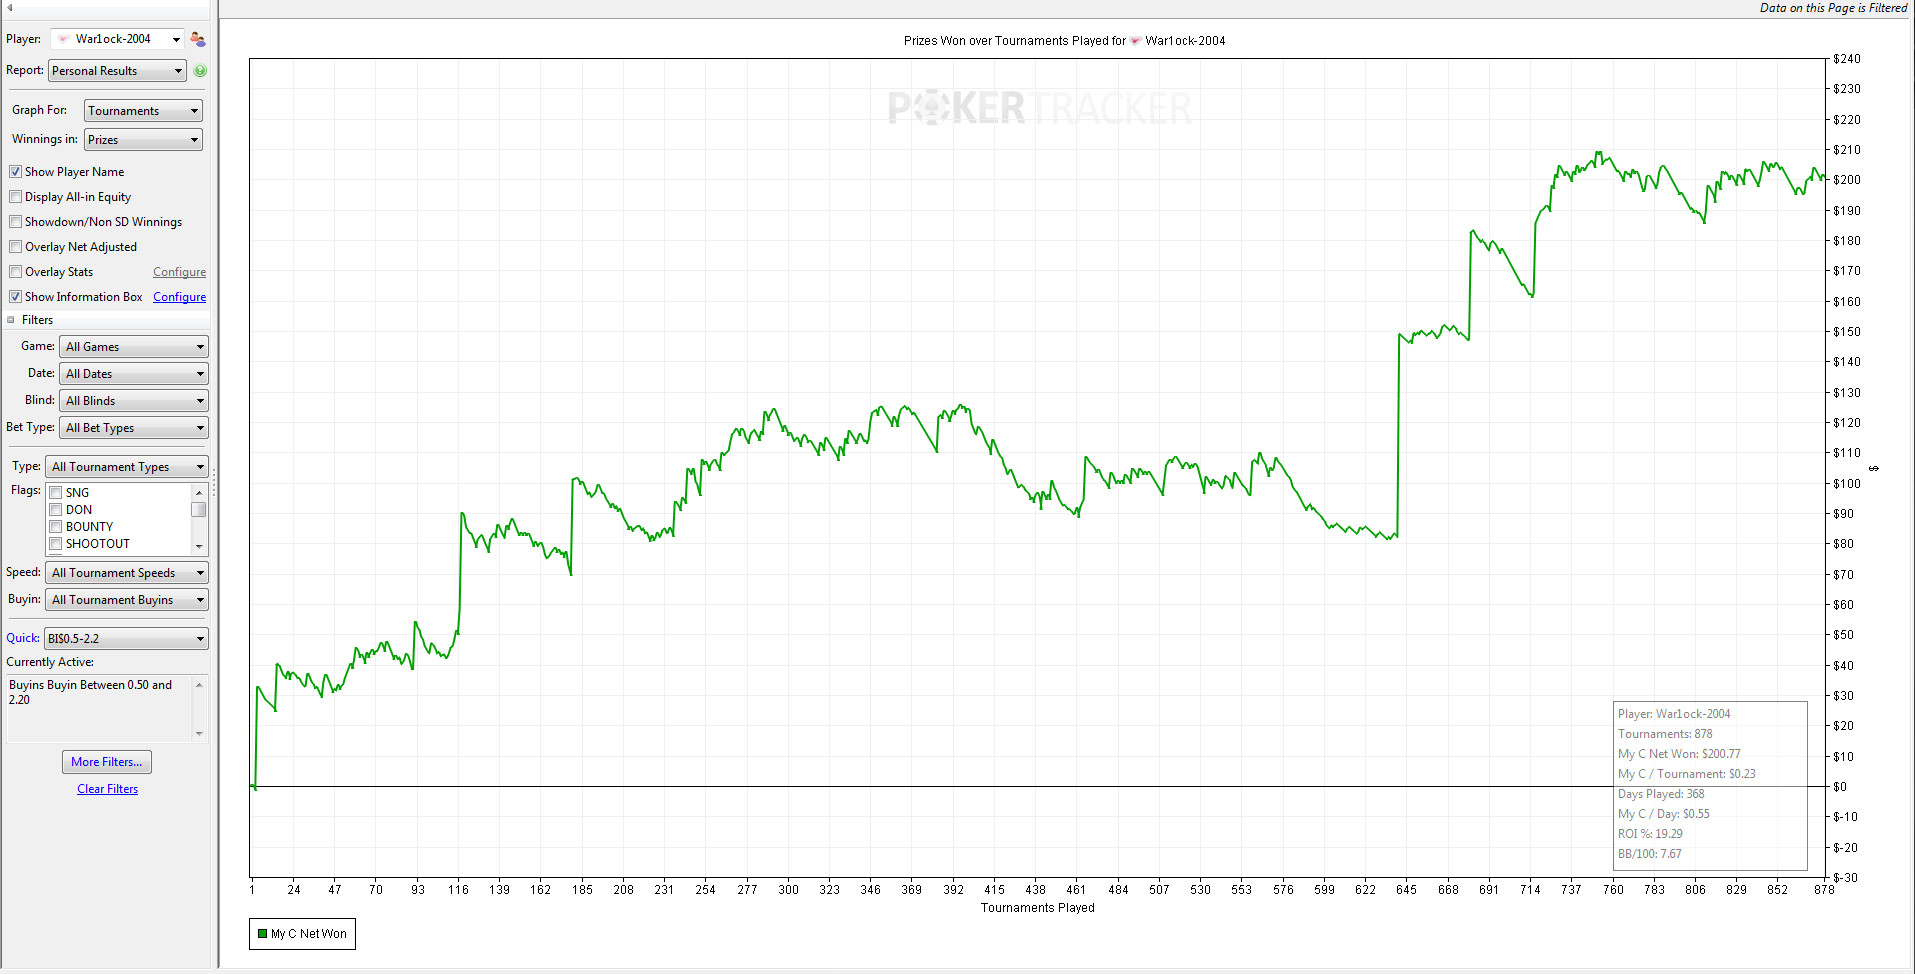Screen dimensions: 1915x974
Task: Click the My C Net Won legend label
Action: pyautogui.click(x=309, y=934)
